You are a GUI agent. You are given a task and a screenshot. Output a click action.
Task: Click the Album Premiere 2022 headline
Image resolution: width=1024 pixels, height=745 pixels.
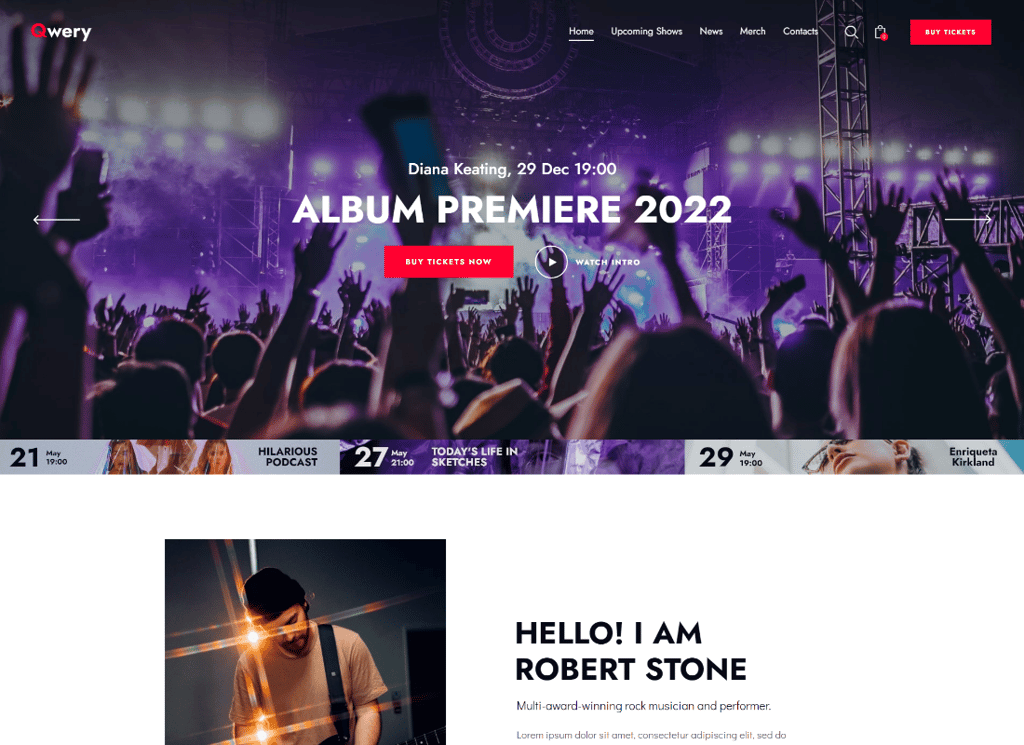(x=512, y=210)
